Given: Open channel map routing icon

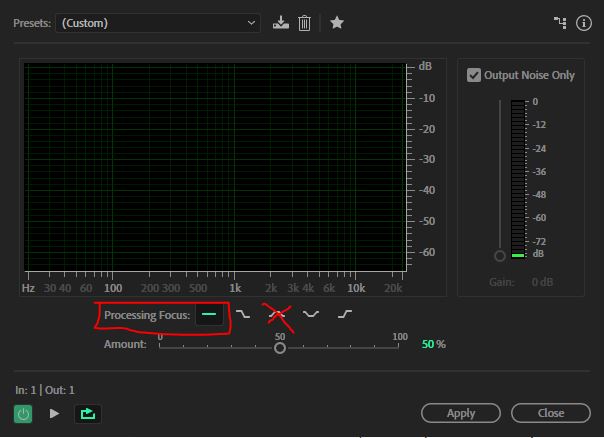Looking at the screenshot, I should coord(560,23).
